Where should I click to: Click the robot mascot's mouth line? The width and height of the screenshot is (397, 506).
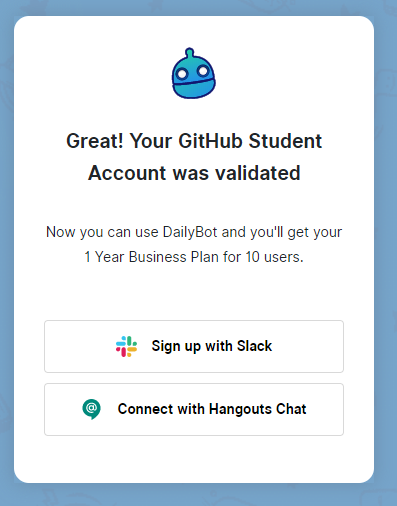(x=194, y=82)
